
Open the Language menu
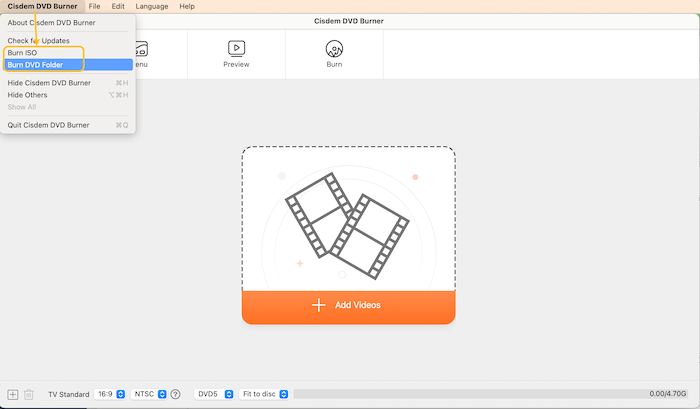pos(152,6)
